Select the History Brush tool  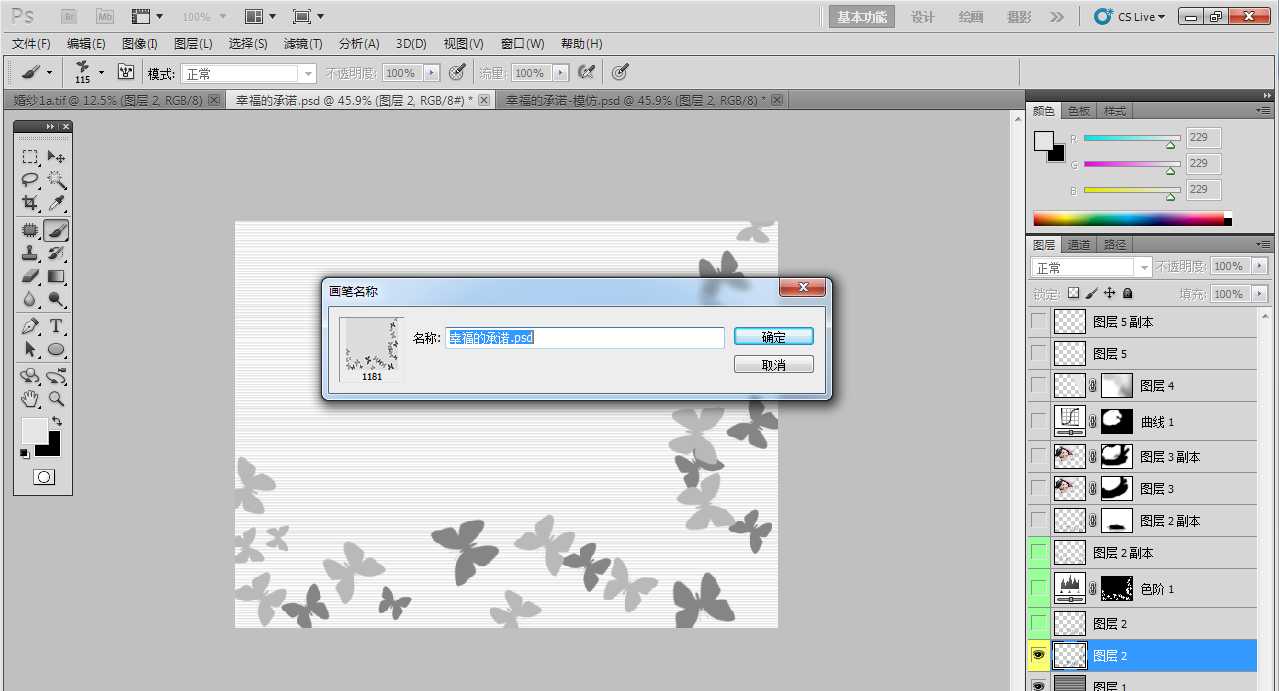[57, 253]
